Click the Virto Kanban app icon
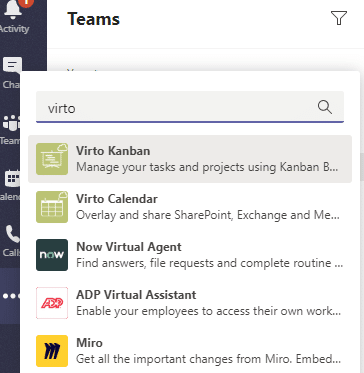 pyautogui.click(x=52, y=159)
